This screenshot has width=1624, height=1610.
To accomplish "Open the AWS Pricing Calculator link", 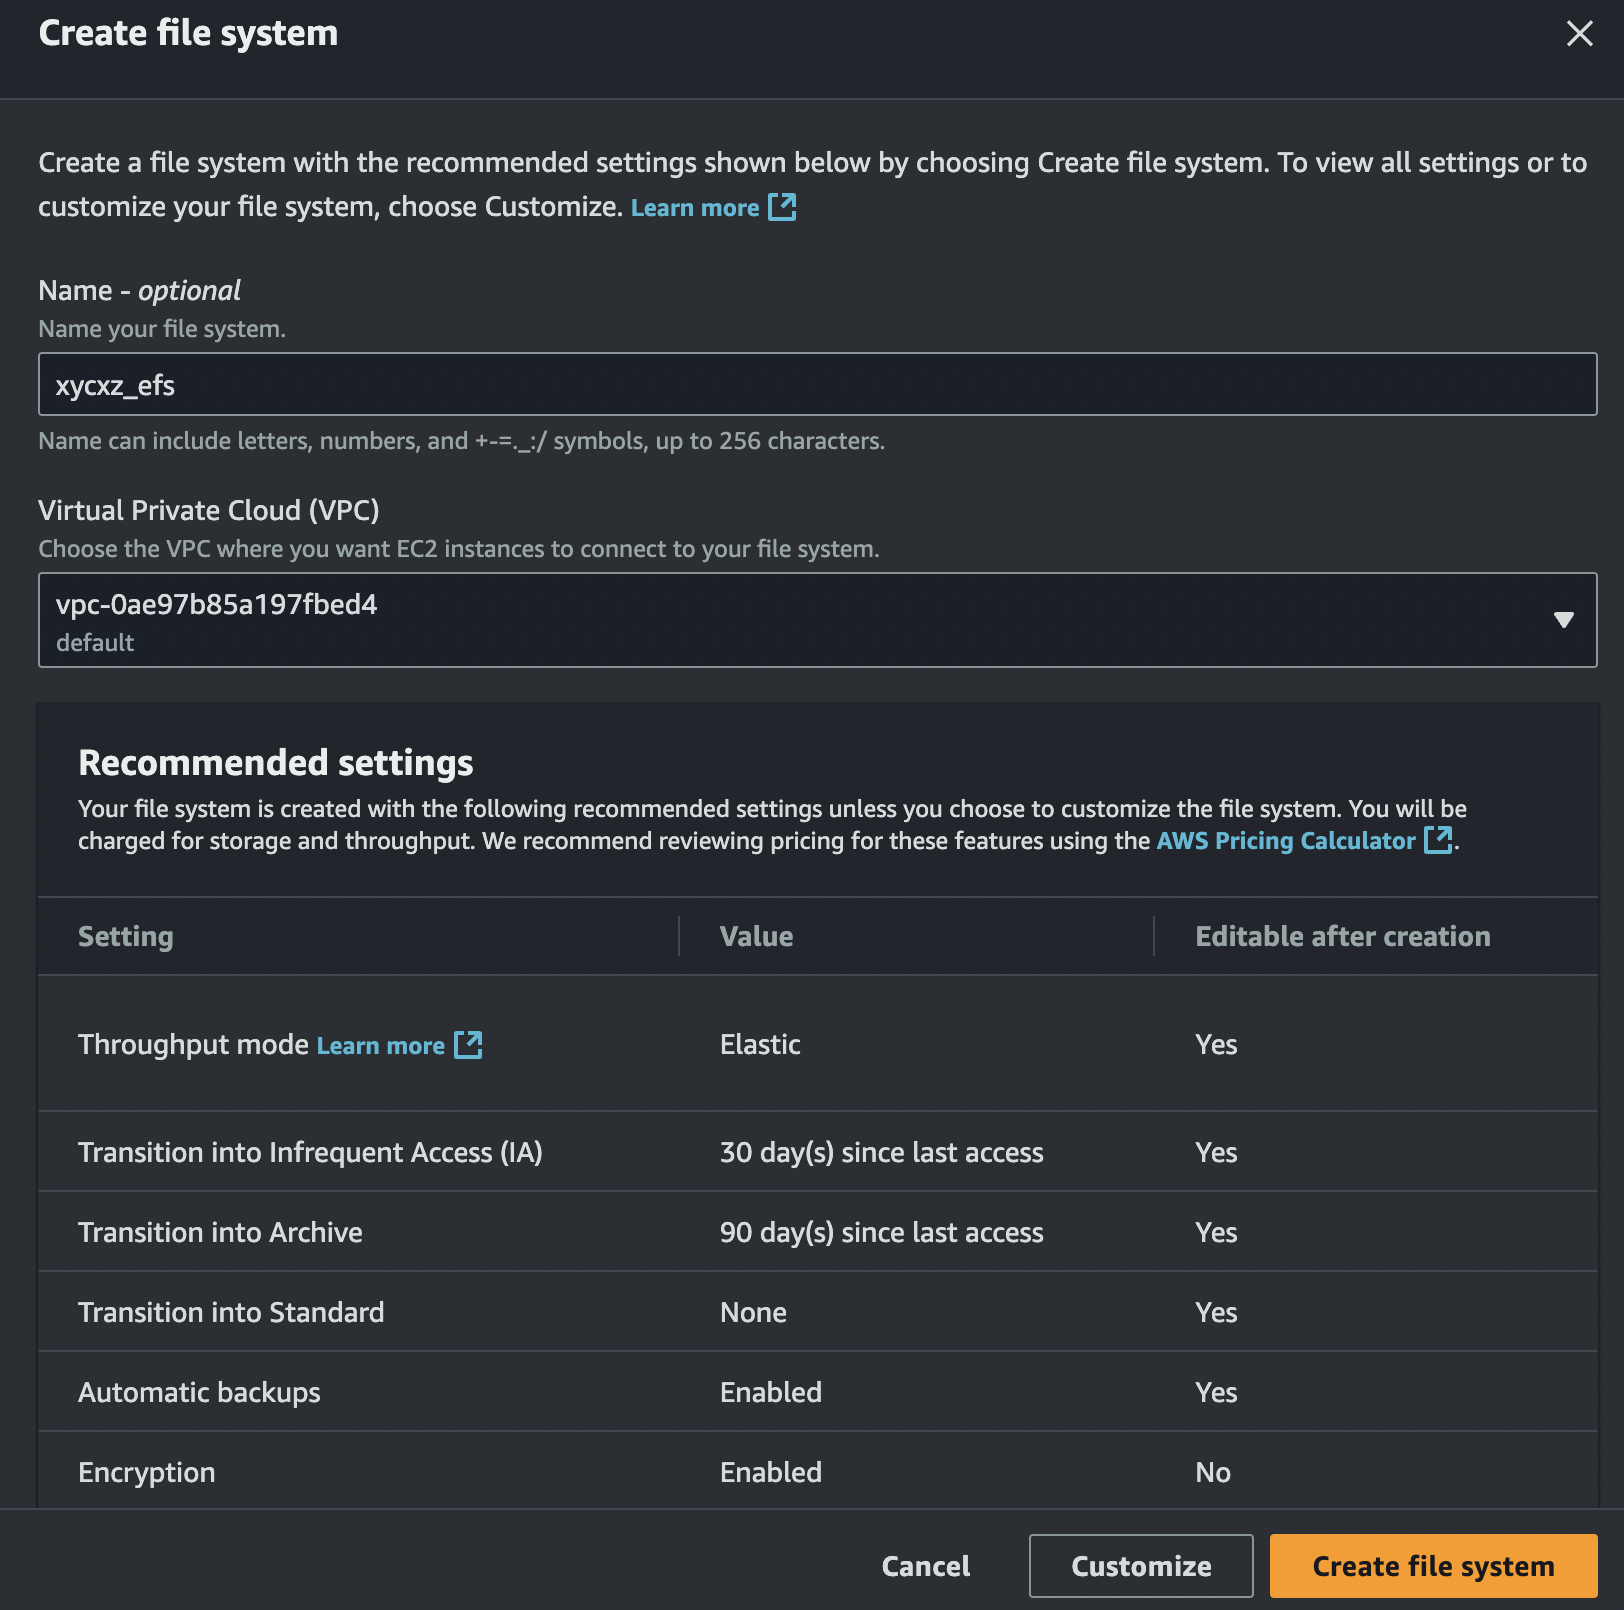I will 1285,841.
